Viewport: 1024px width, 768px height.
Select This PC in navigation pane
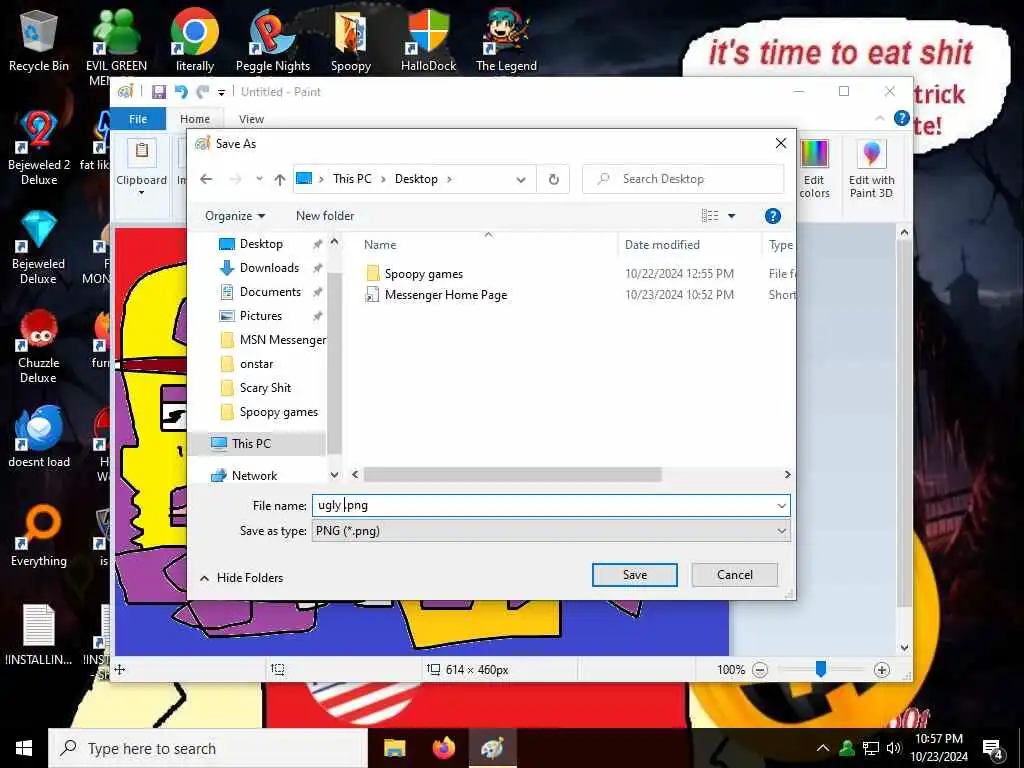tap(251, 443)
